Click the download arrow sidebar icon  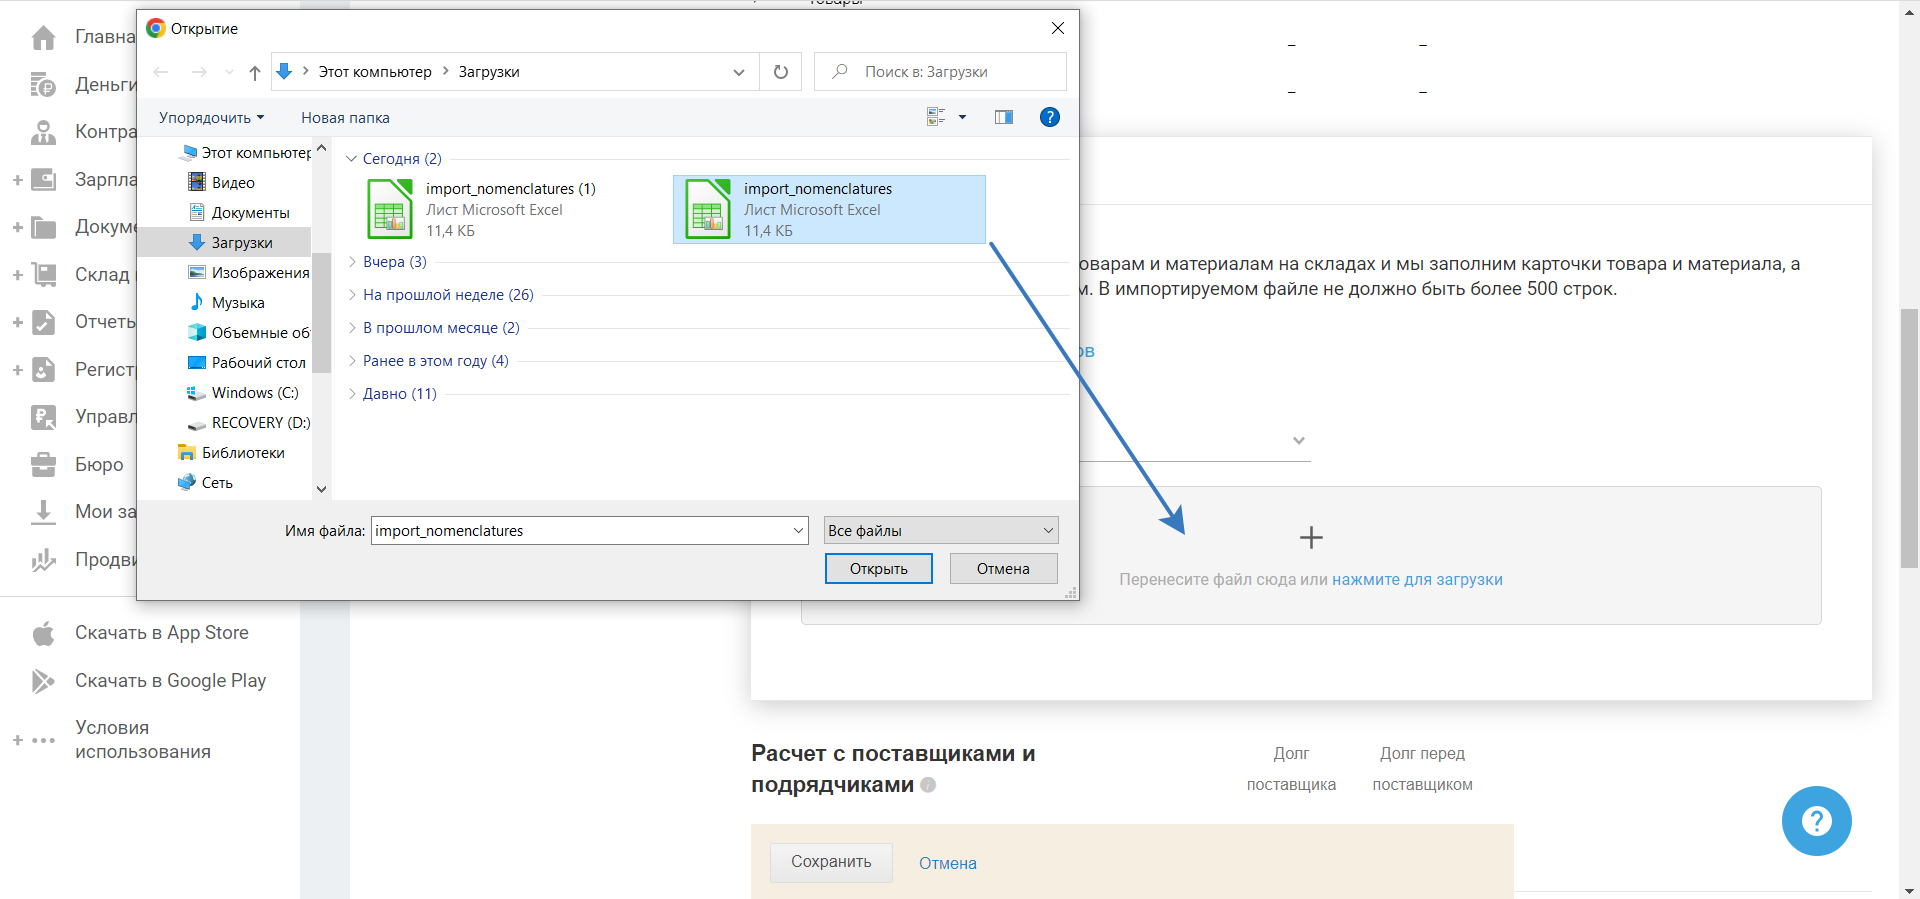(43, 512)
